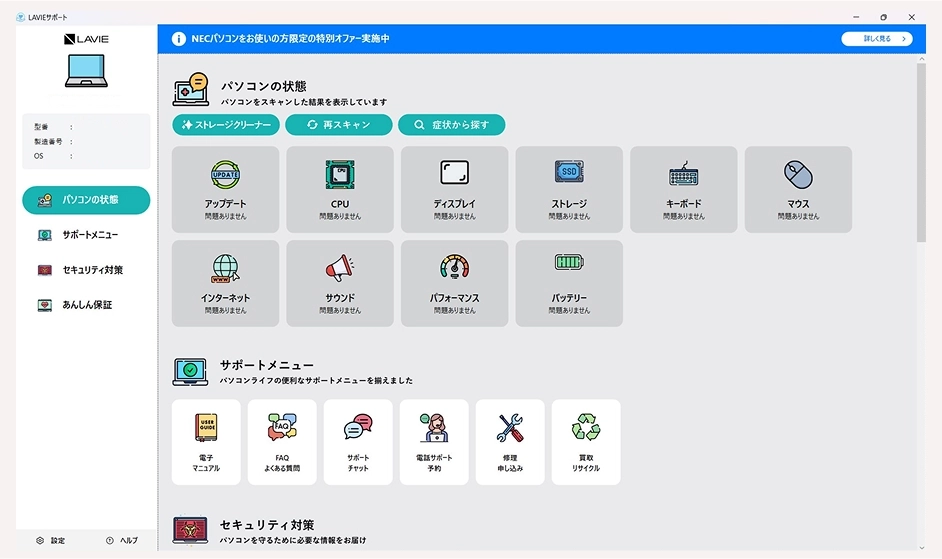This screenshot has height=559, width=942.
Task: Click the scrollbar down arrow
Action: pos(922,548)
